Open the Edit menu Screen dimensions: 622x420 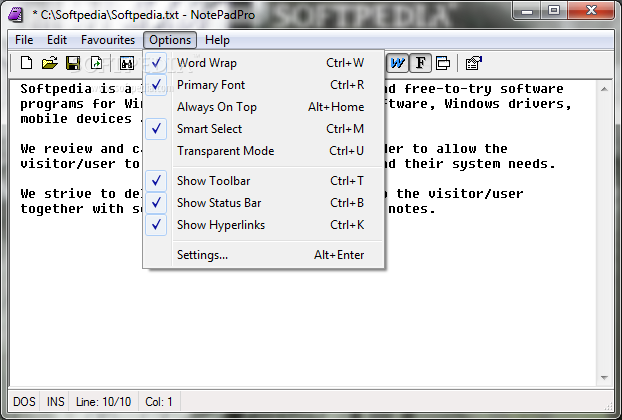57,40
